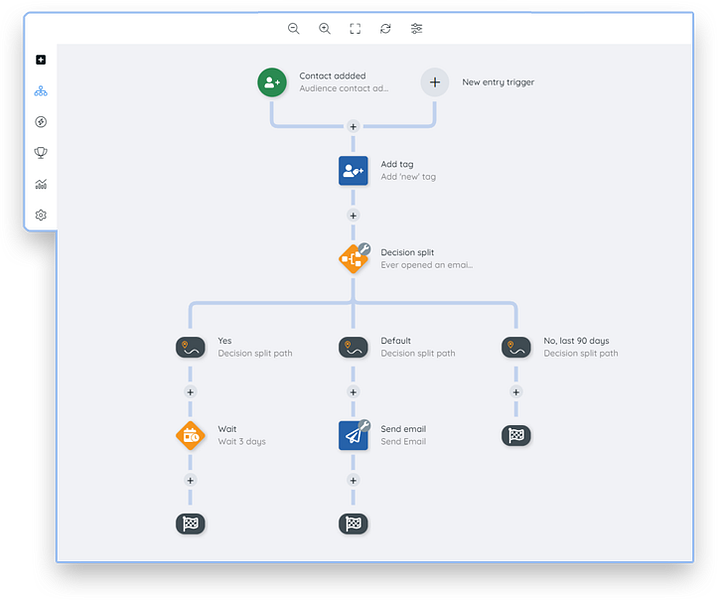Click the 'Ever opened an emai...' description
Viewport: 718px width, 600px height.
(427, 265)
